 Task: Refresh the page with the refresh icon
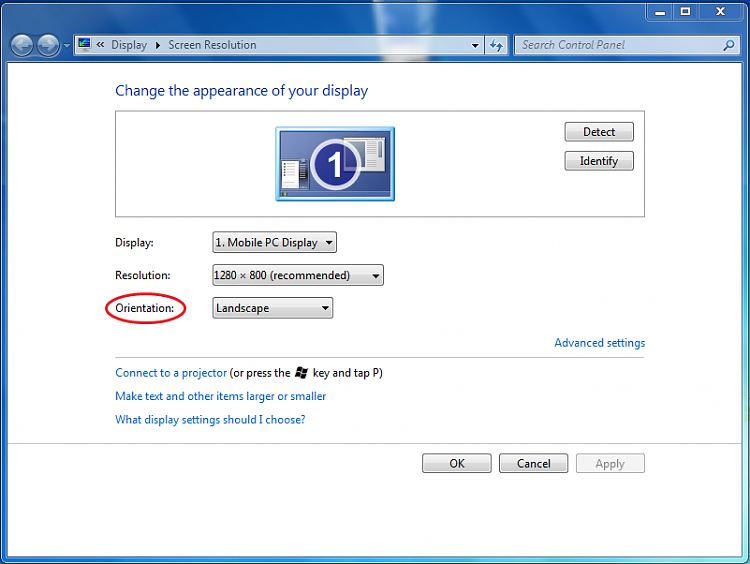[x=496, y=46]
